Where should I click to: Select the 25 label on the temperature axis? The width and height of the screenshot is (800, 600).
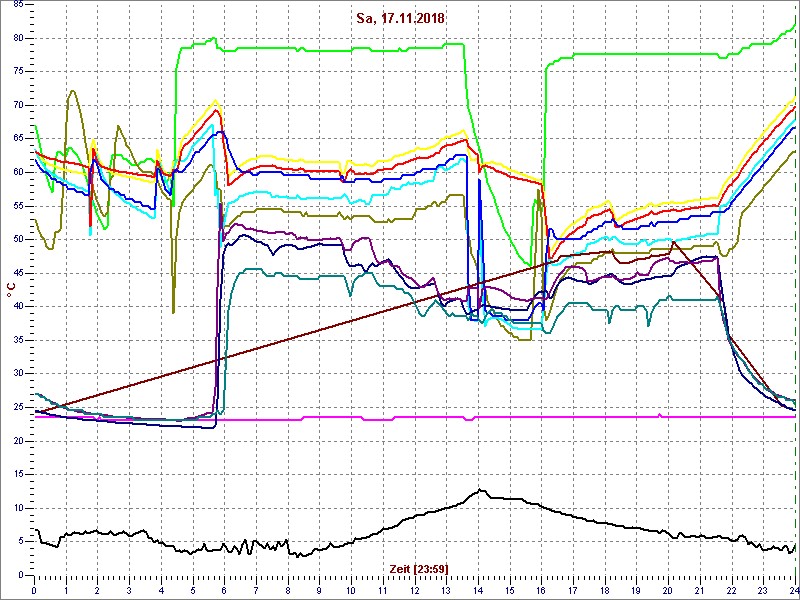(17, 408)
